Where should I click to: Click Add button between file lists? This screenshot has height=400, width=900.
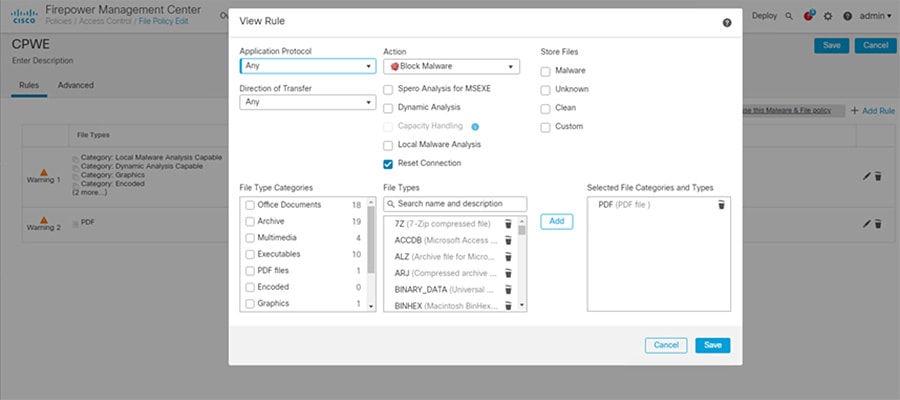coord(557,222)
